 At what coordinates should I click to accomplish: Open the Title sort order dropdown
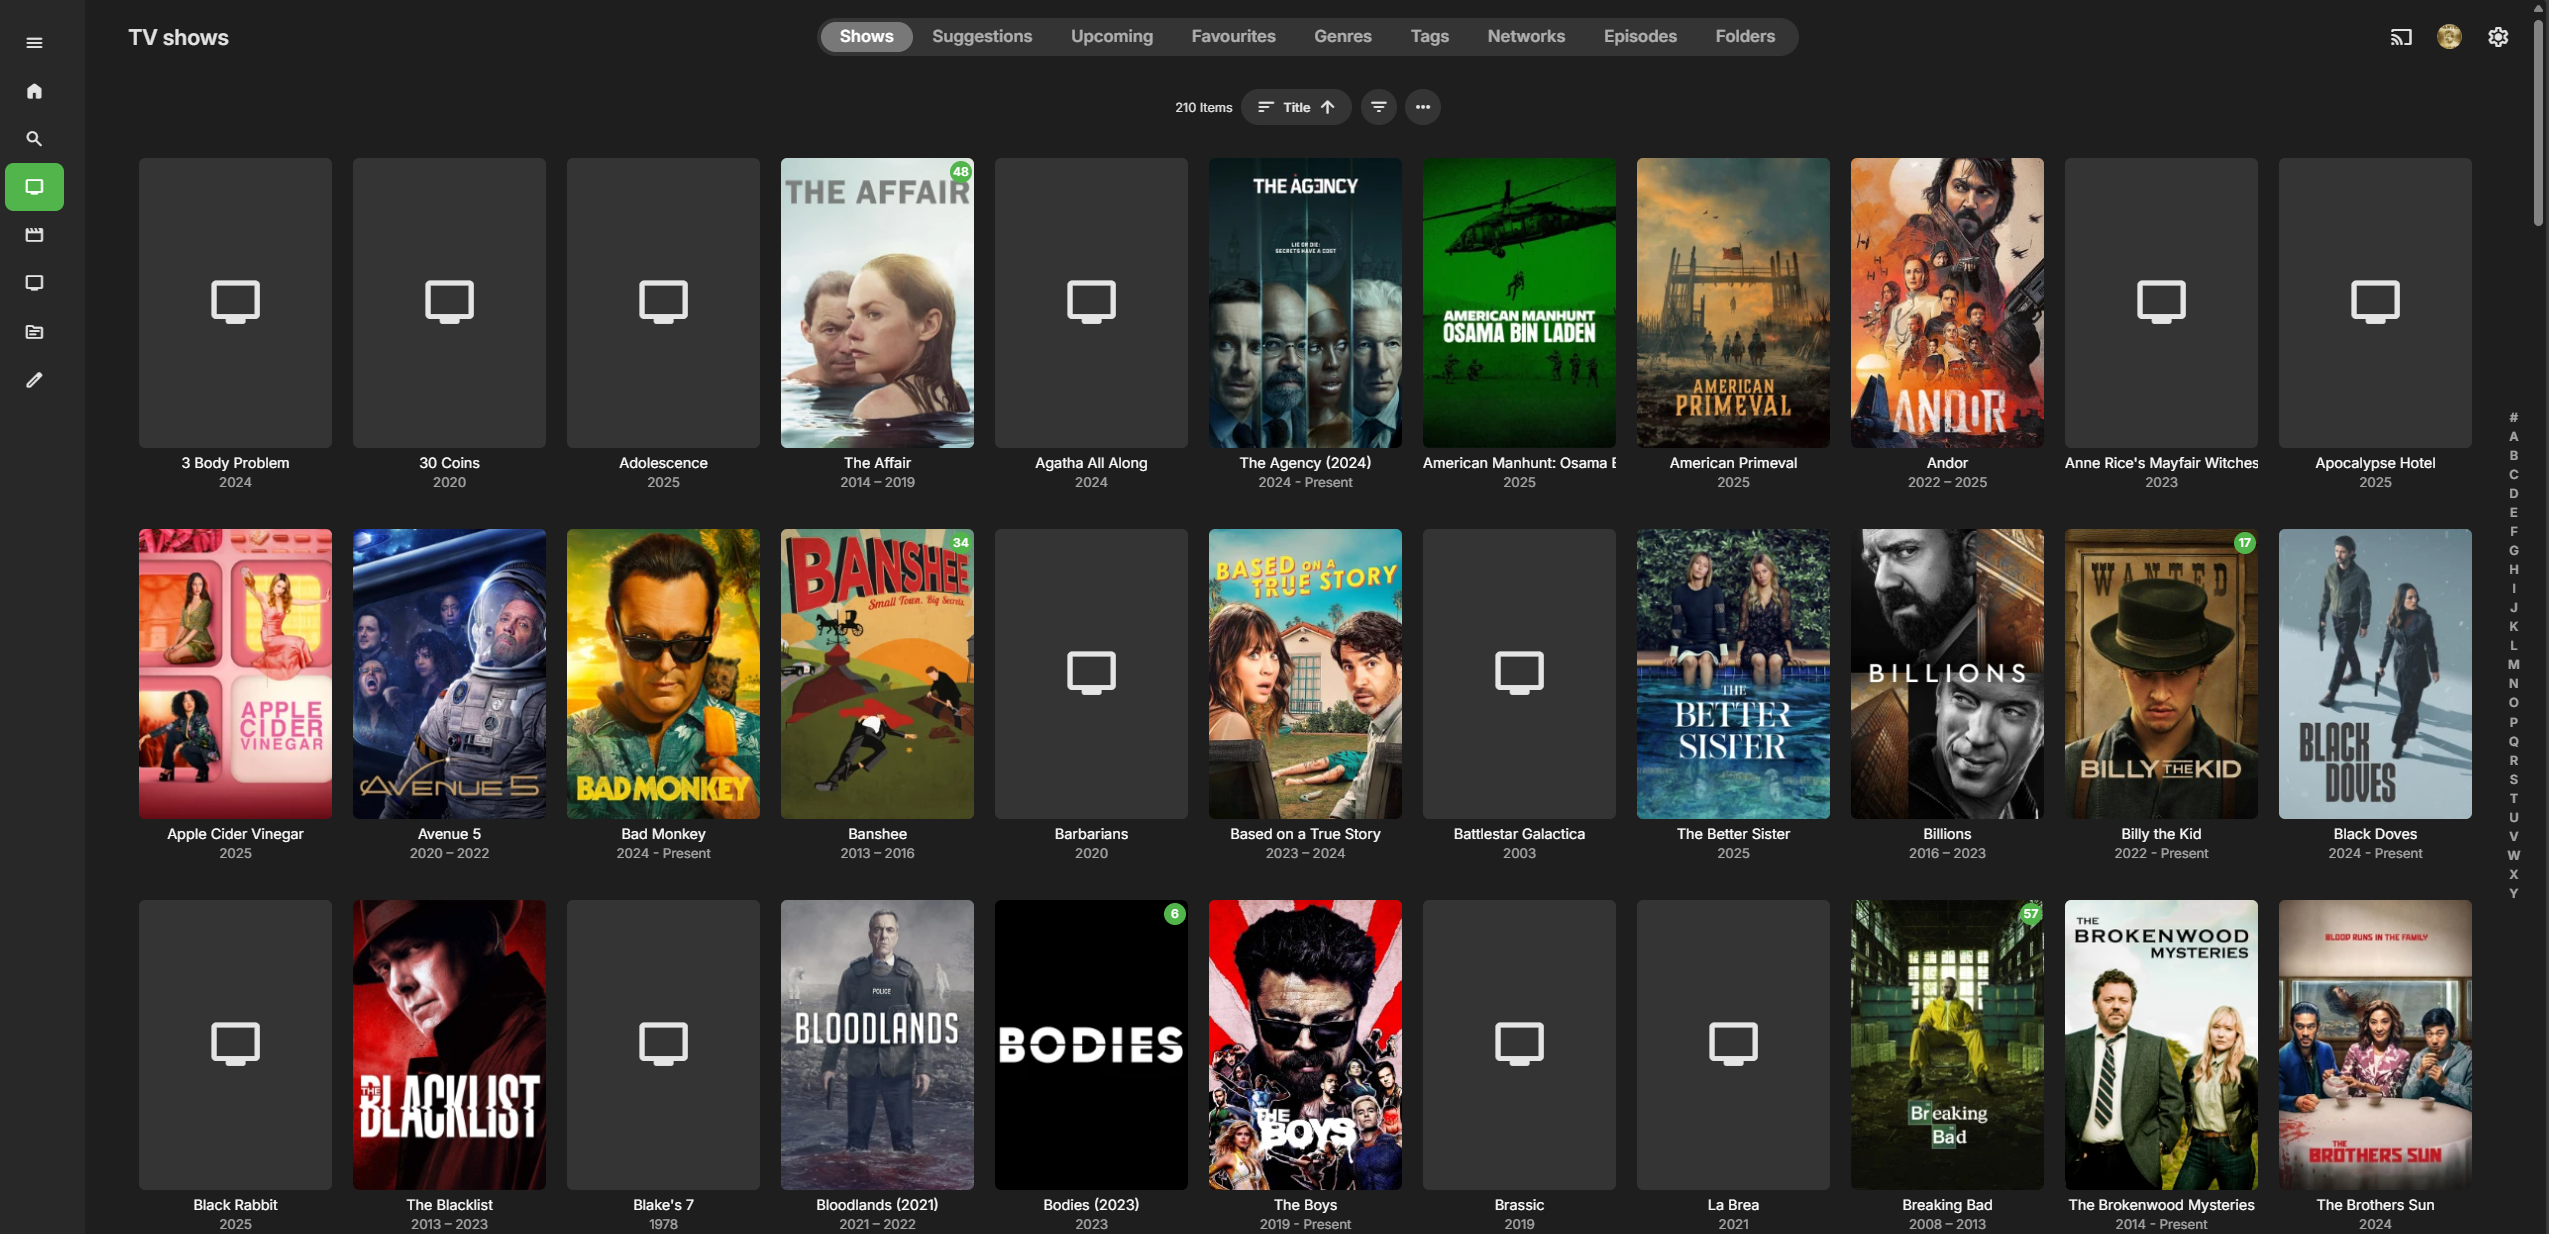(x=1295, y=107)
